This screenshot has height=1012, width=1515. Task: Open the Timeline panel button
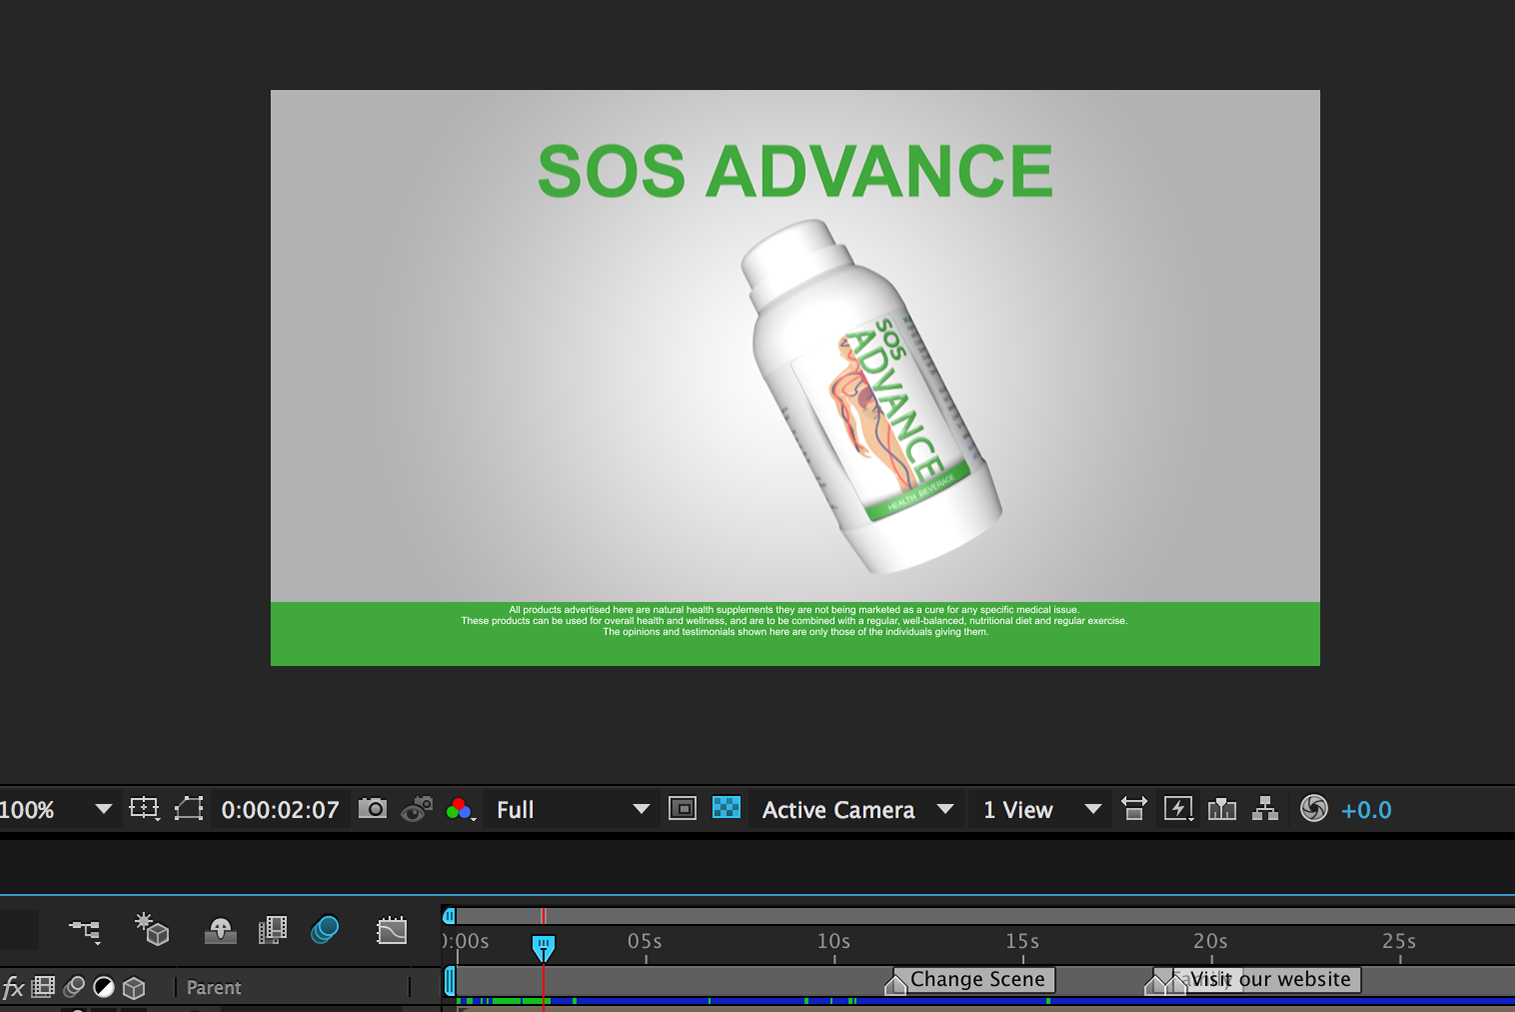click(1222, 808)
